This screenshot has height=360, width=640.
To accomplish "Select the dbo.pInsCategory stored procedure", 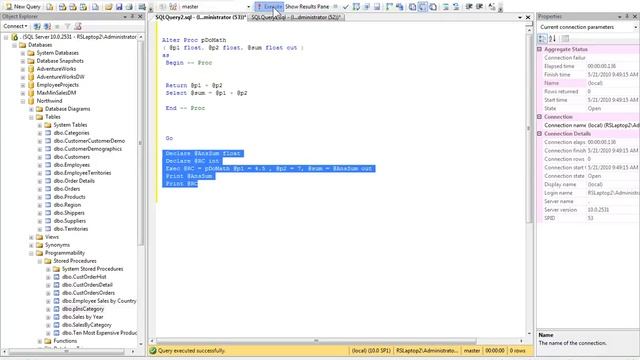I will pos(83,309).
